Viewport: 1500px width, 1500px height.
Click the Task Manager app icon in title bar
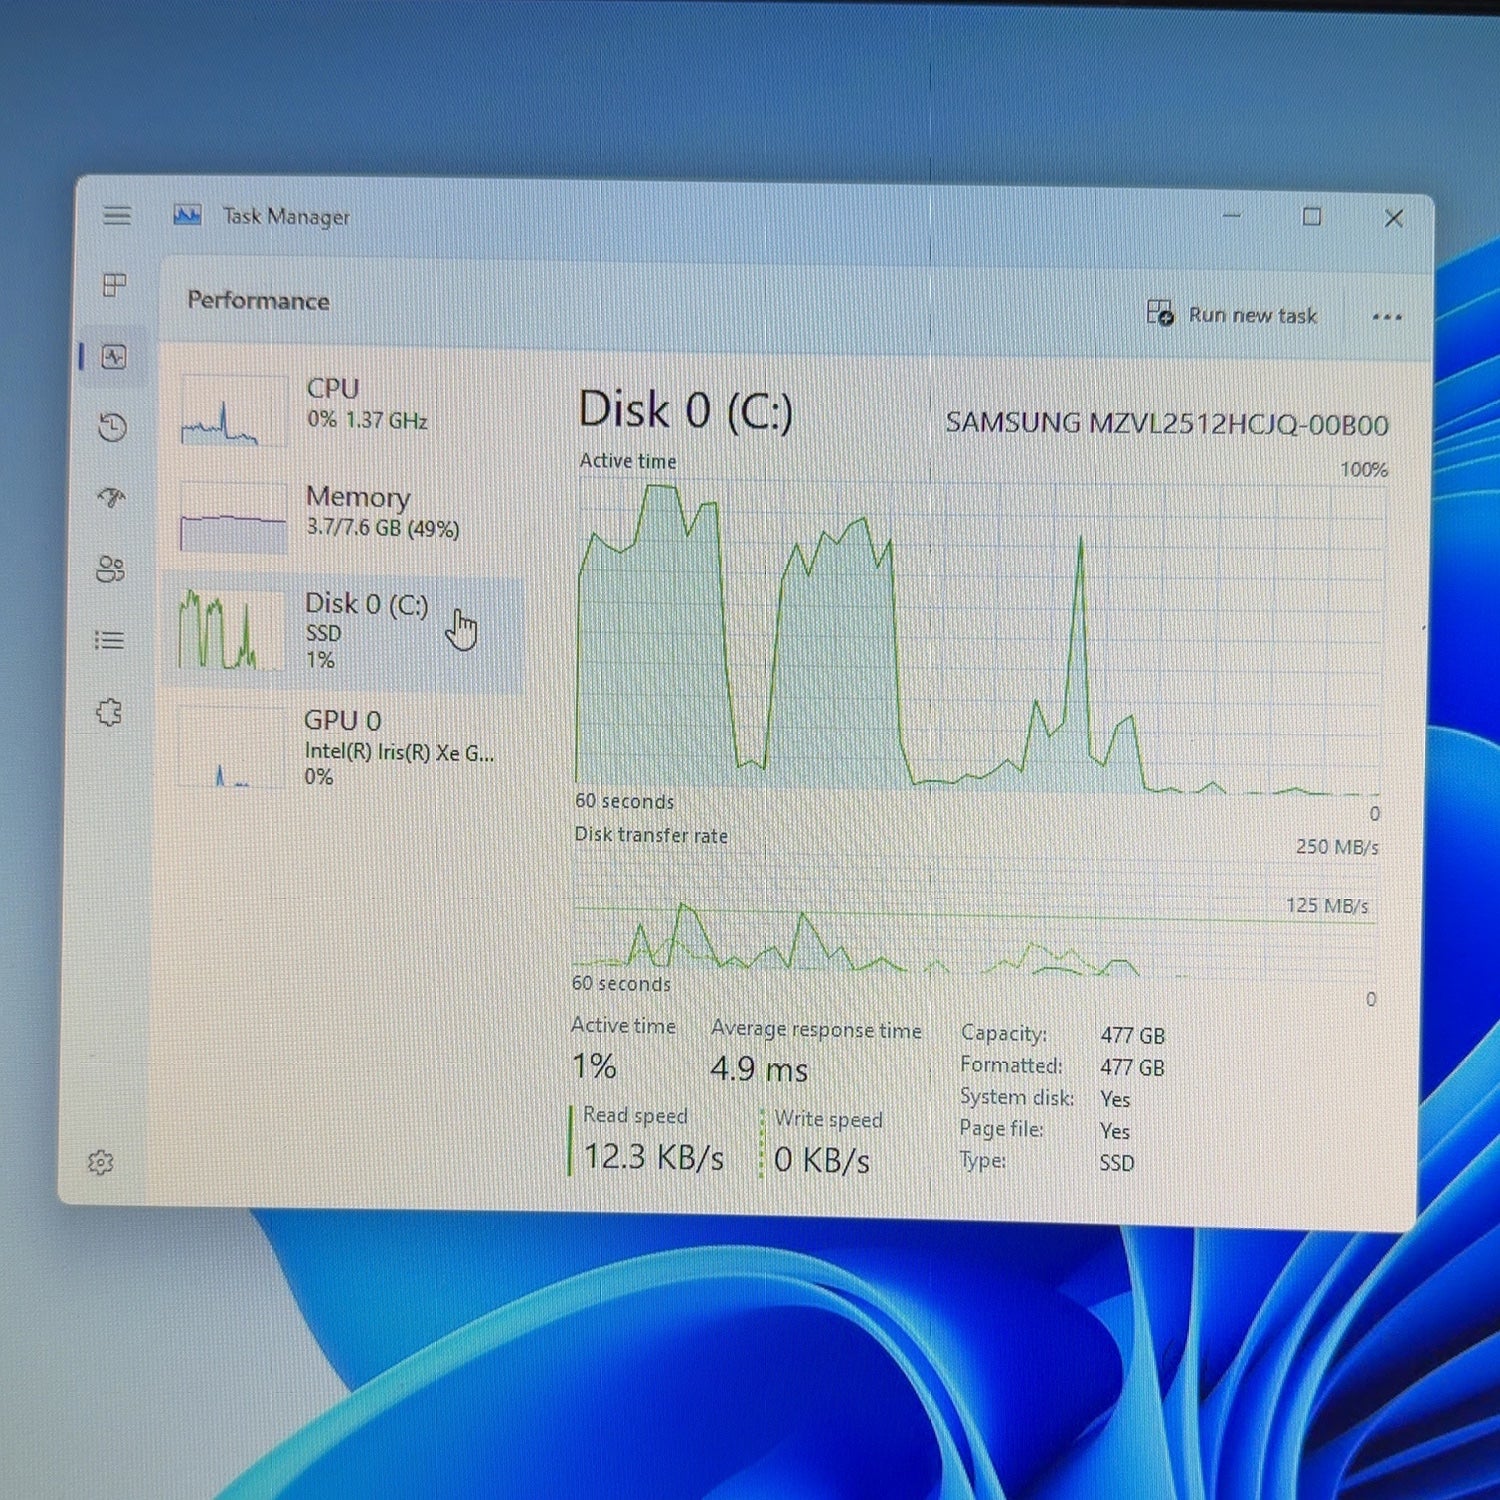coord(187,215)
